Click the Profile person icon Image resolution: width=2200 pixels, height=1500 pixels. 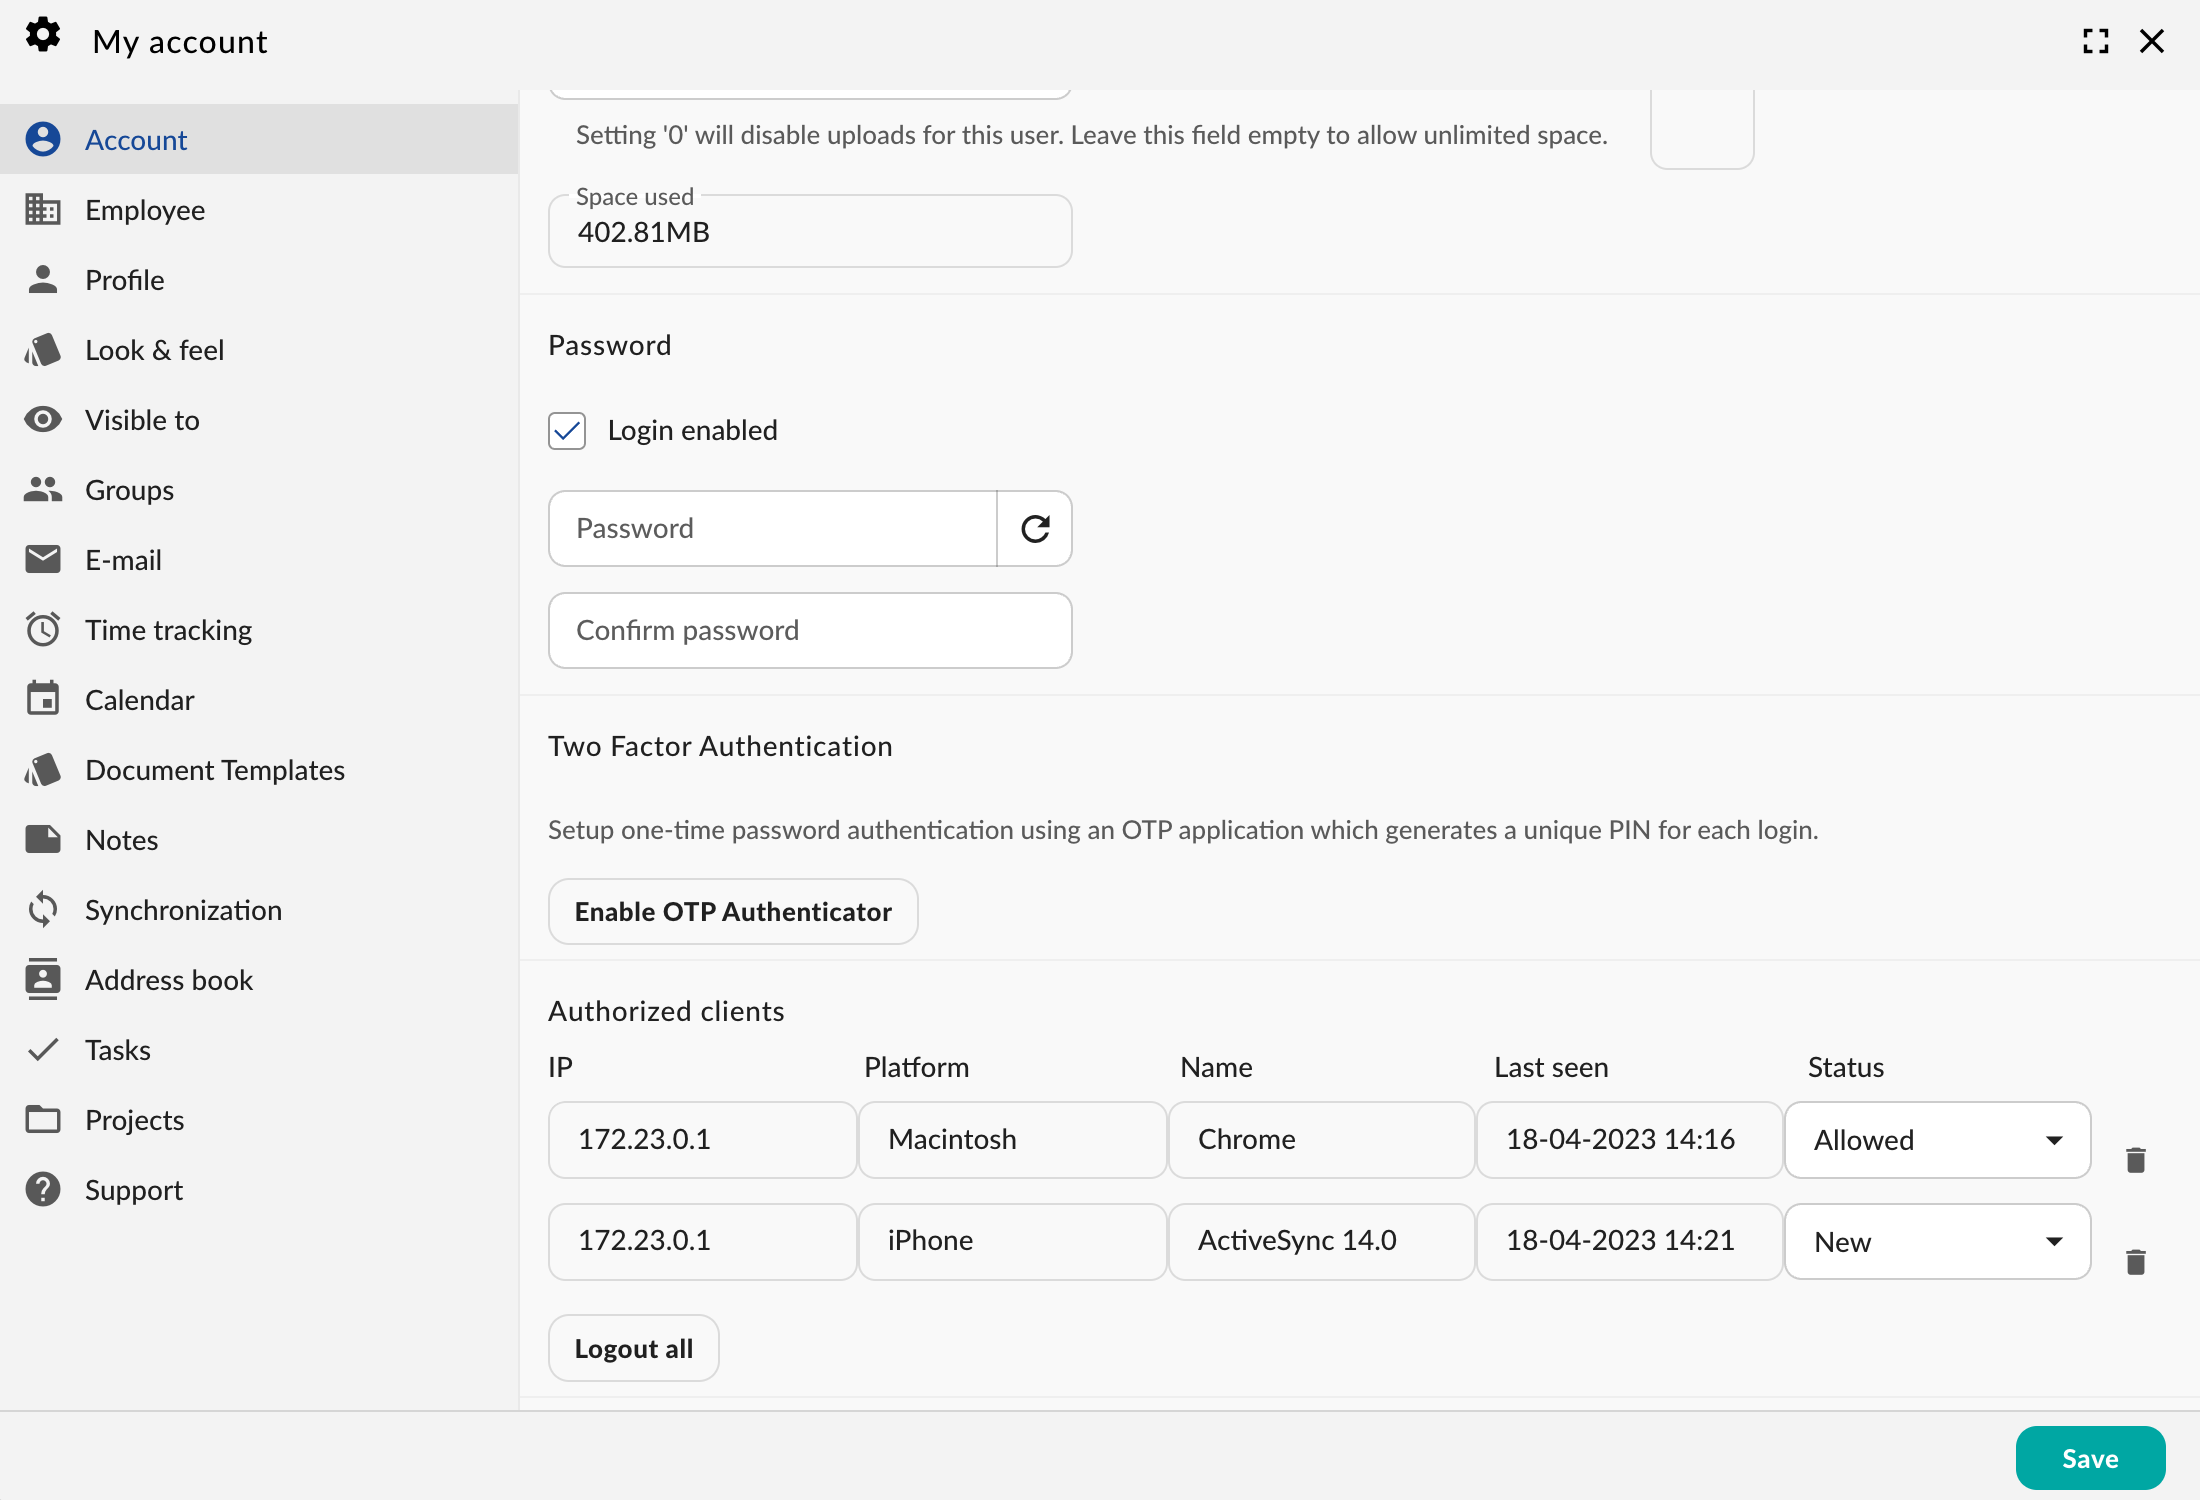point(43,279)
